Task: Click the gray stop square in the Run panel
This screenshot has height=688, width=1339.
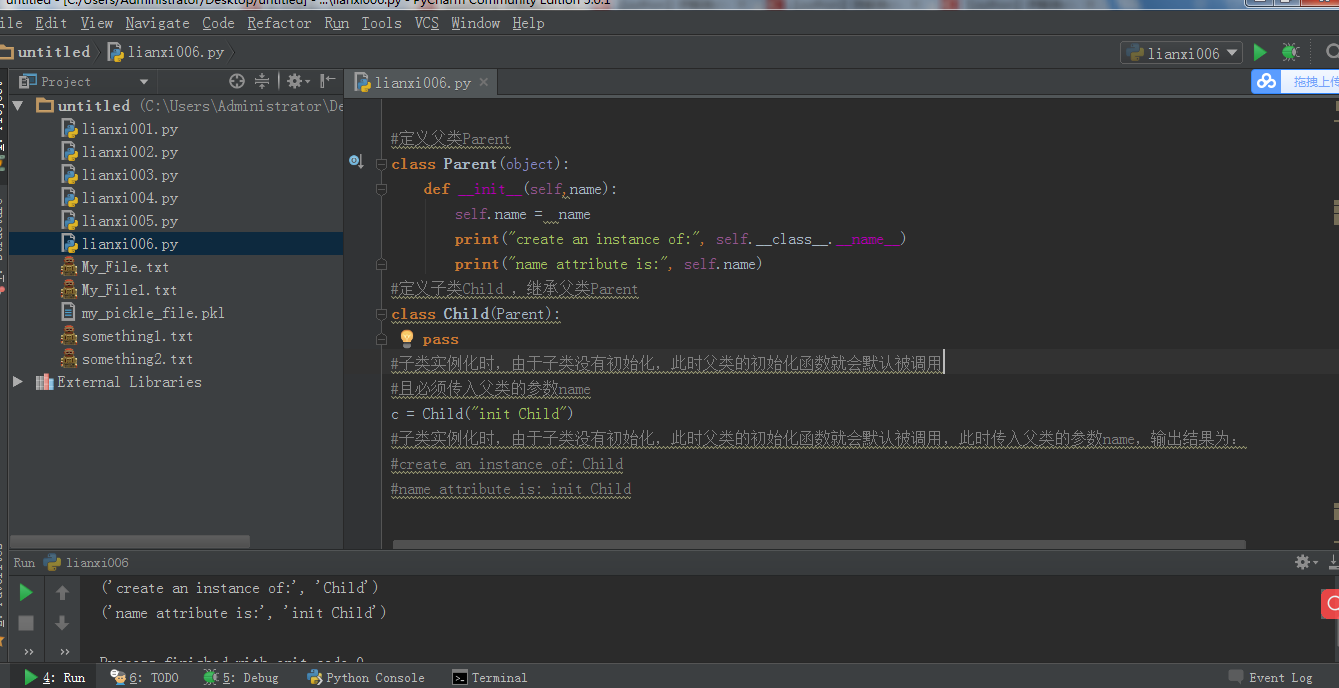Action: 26,622
